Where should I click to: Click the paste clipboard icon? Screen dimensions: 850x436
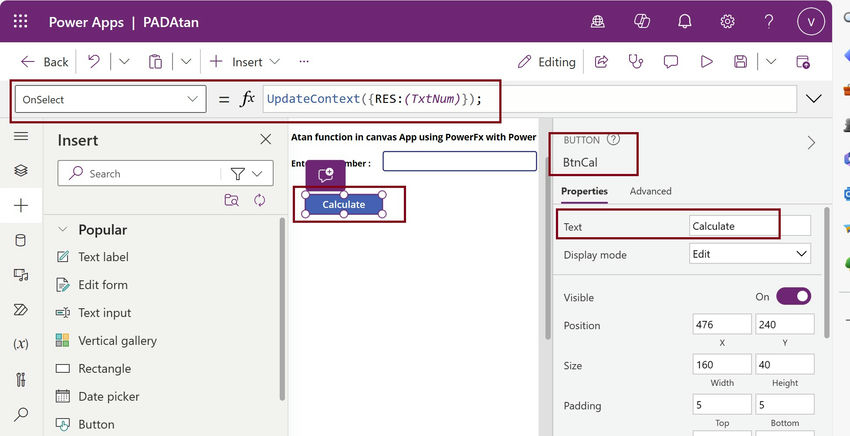pyautogui.click(x=155, y=62)
